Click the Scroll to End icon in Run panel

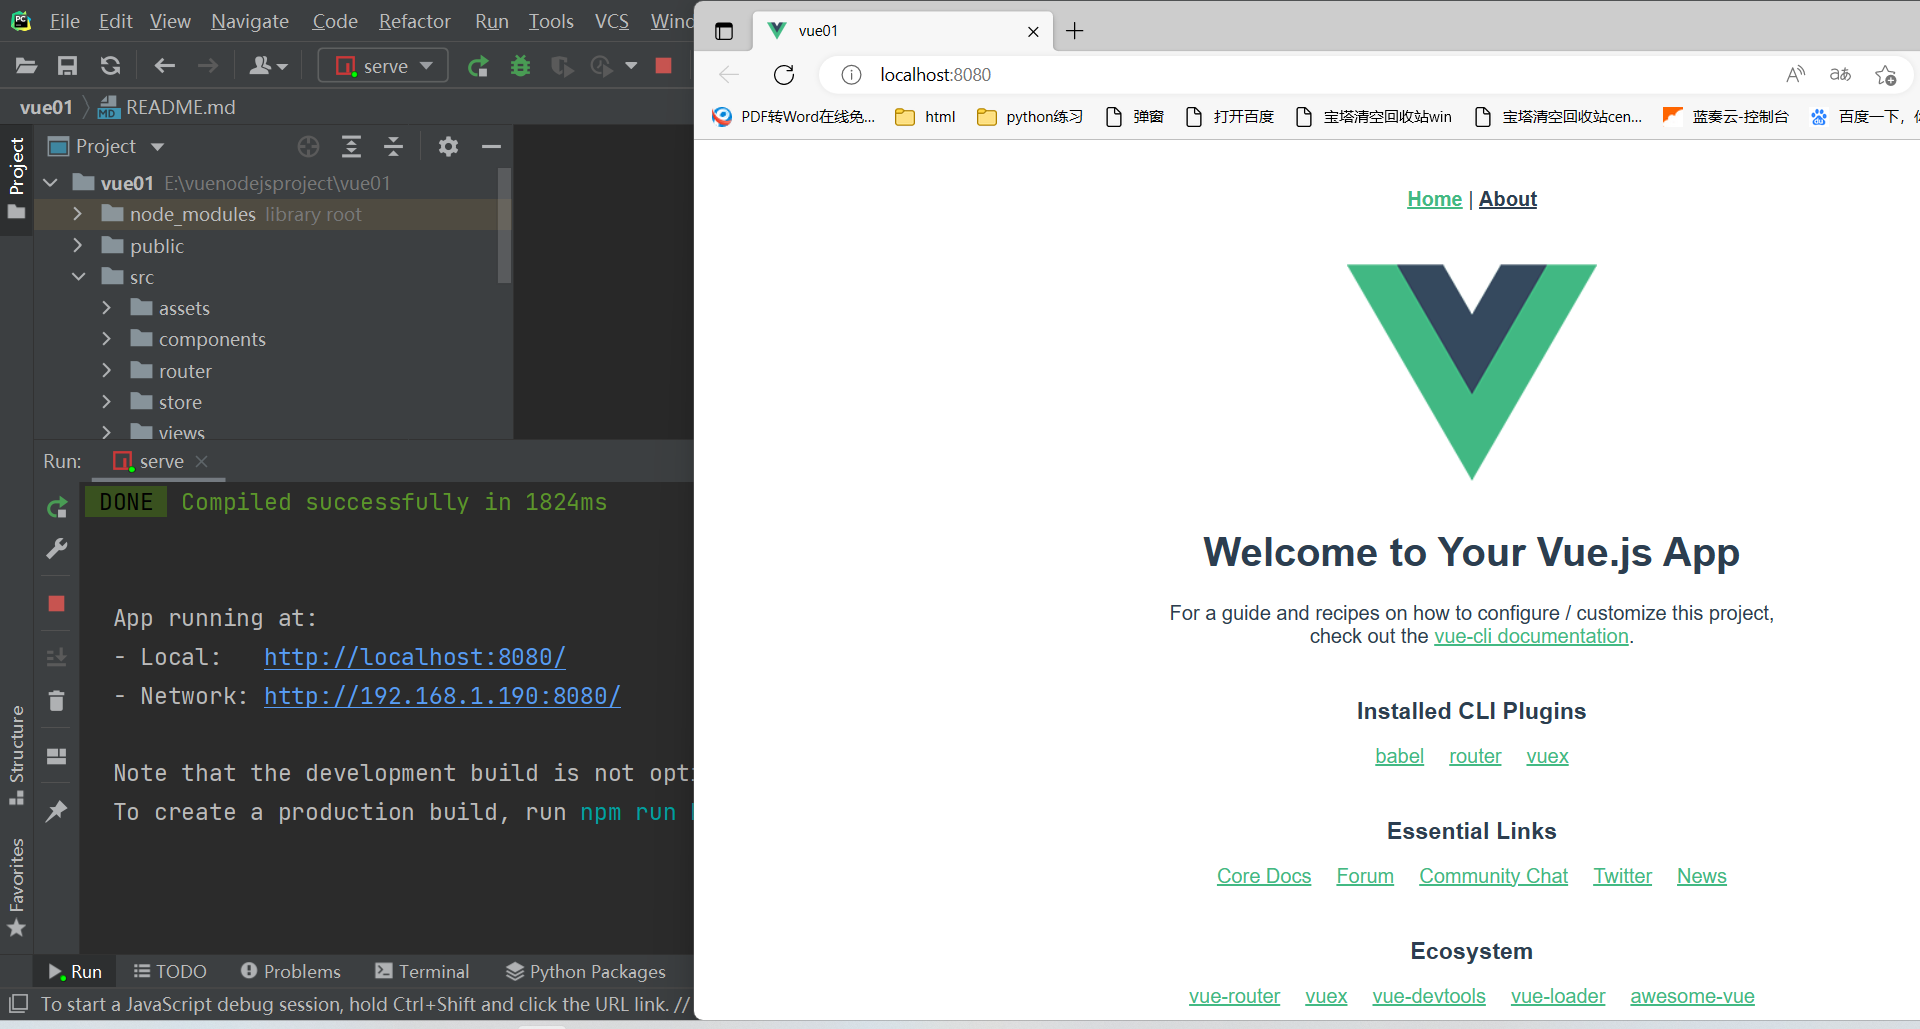point(57,657)
